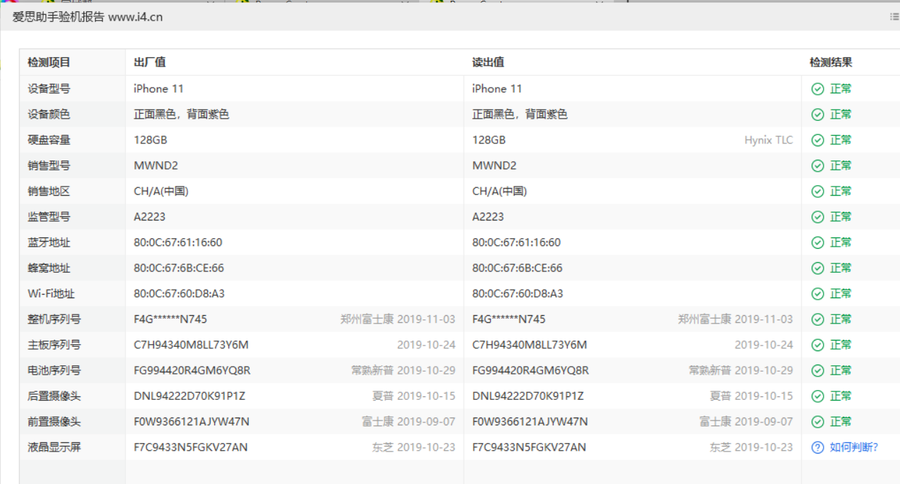900x484 pixels.
Task: Click the 主板序列号 row label
Action: pyautogui.click(x=54, y=345)
